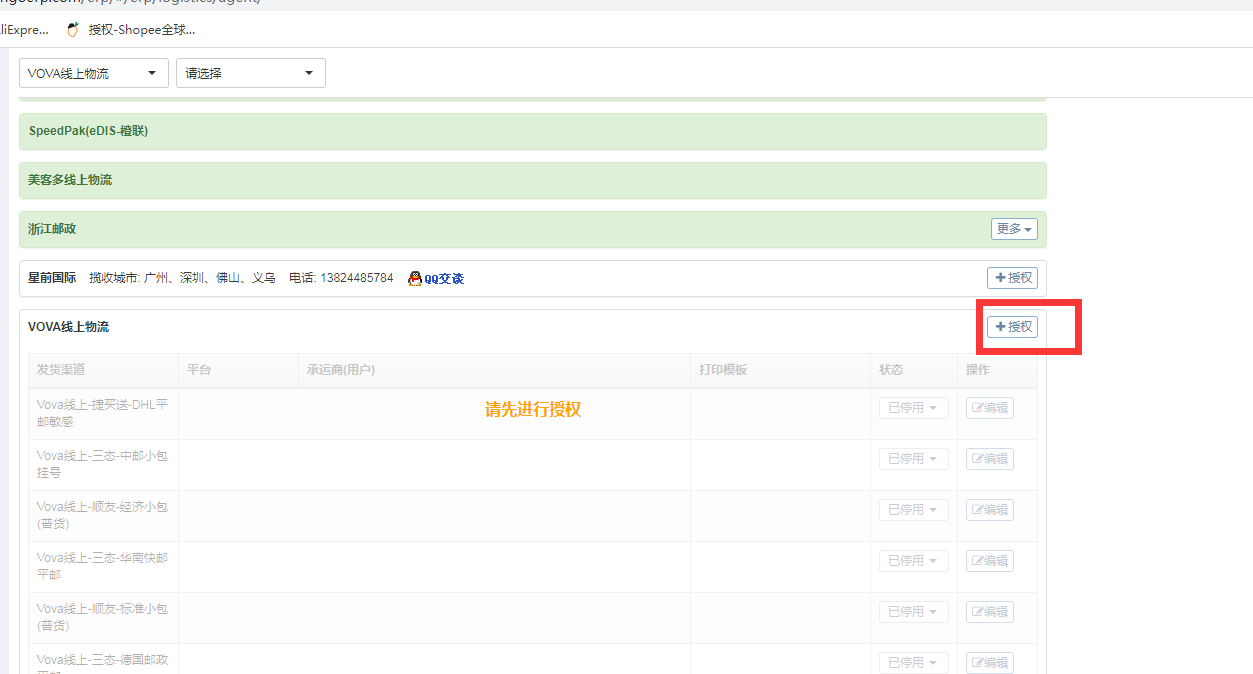The width and height of the screenshot is (1253, 674).
Task: Click the 星前国际 provider name
Action: [x=52, y=278]
